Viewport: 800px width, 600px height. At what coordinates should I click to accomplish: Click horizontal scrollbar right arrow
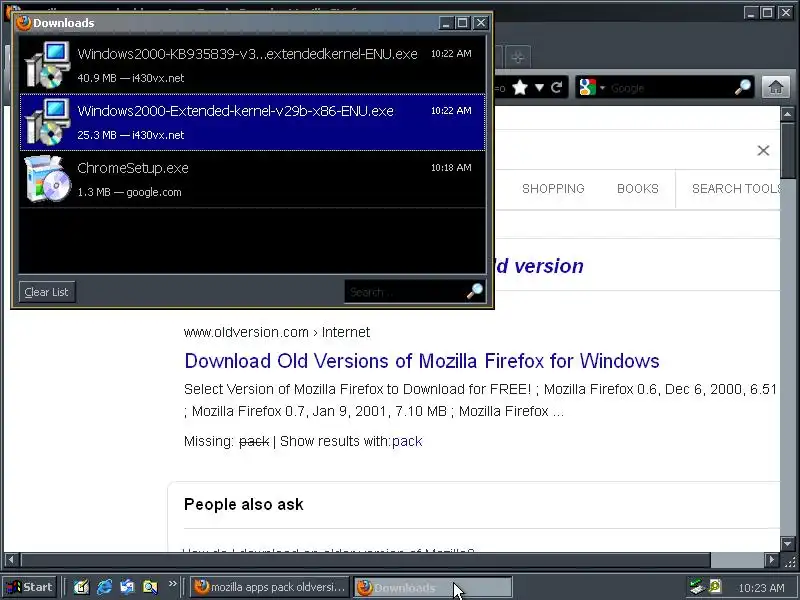click(771, 560)
